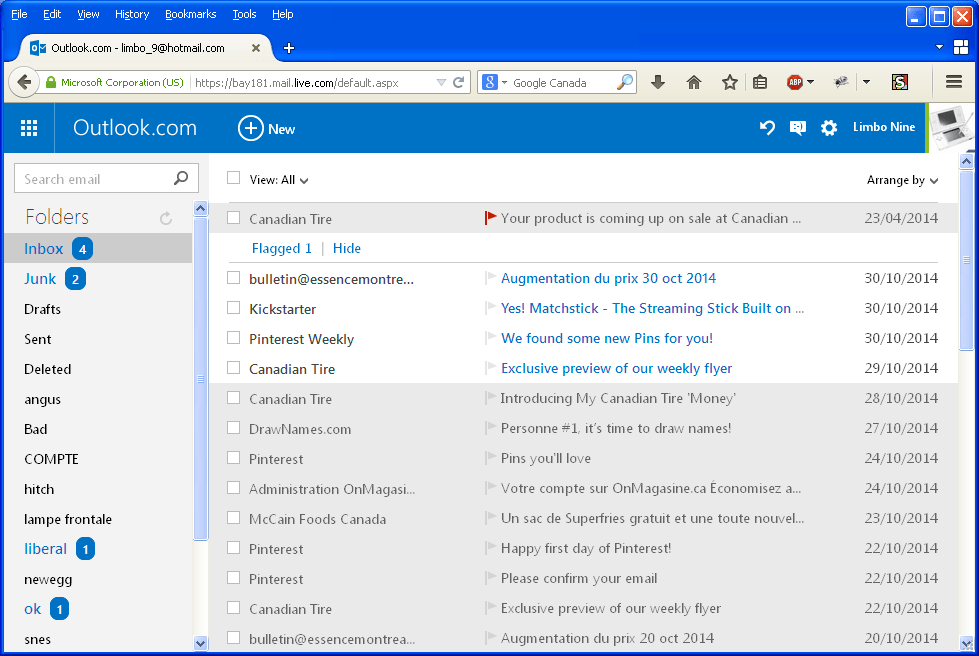Open the Google Canada search engine dropdown
This screenshot has width=979, height=656.
pos(503,82)
